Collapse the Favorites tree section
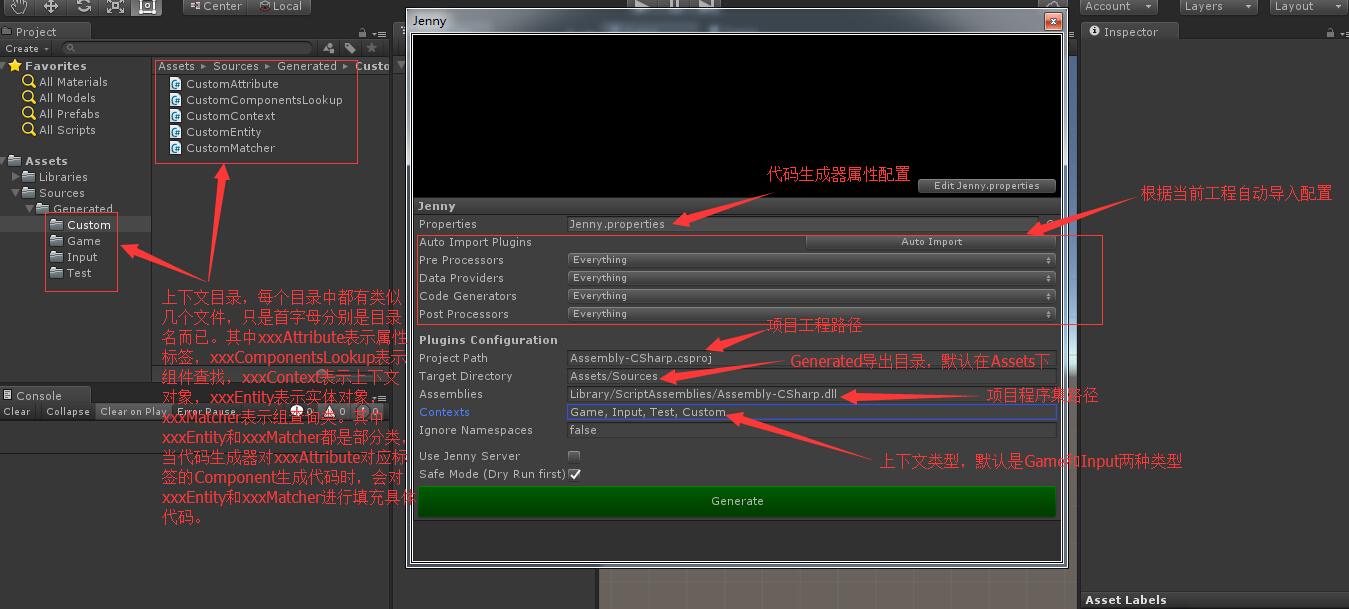Viewport: 1349px width, 609px height. click(x=5, y=66)
